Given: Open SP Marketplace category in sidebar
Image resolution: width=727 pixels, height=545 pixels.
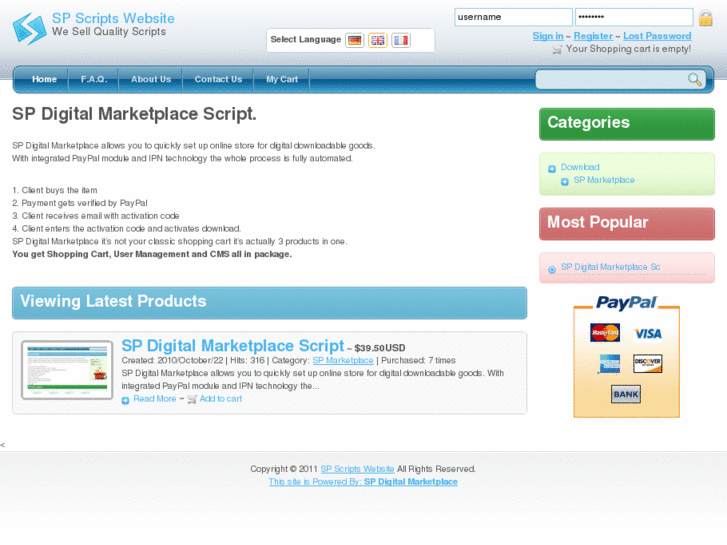Looking at the screenshot, I should [604, 180].
